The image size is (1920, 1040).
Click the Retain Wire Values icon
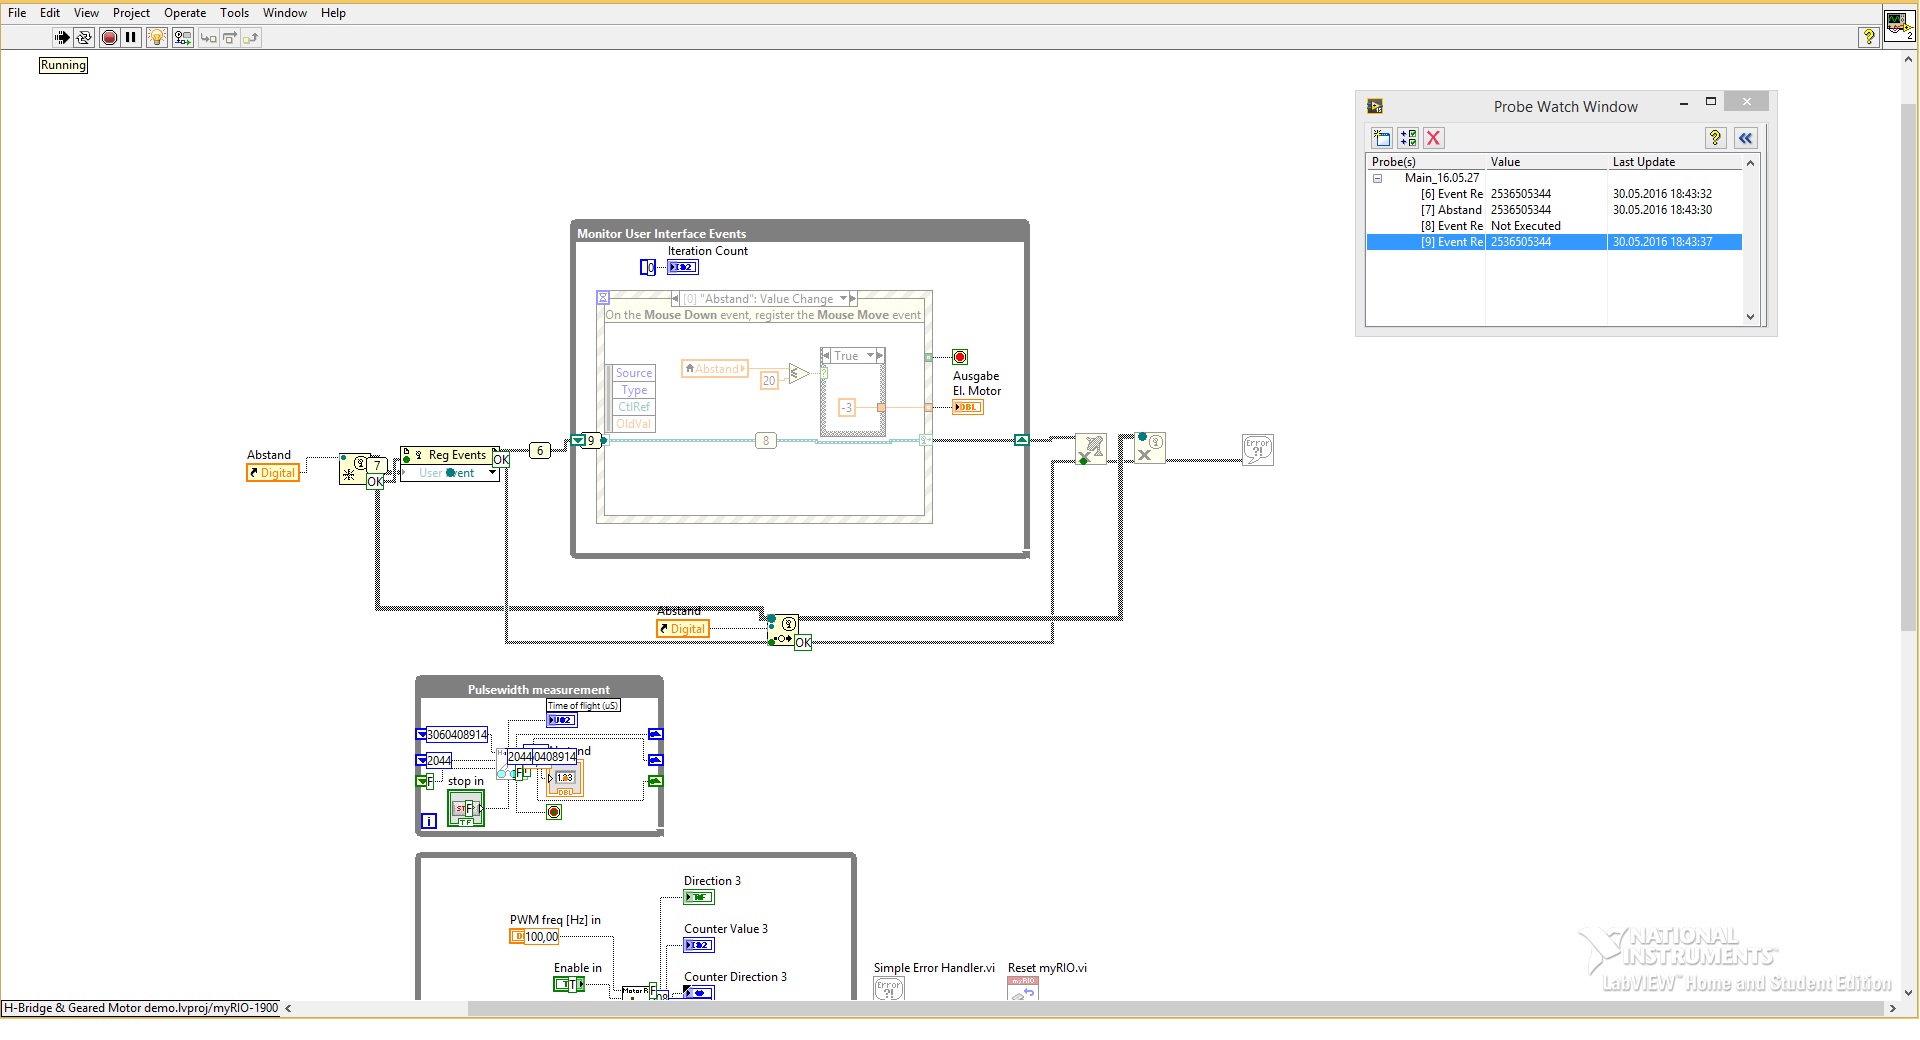pyautogui.click(x=182, y=38)
